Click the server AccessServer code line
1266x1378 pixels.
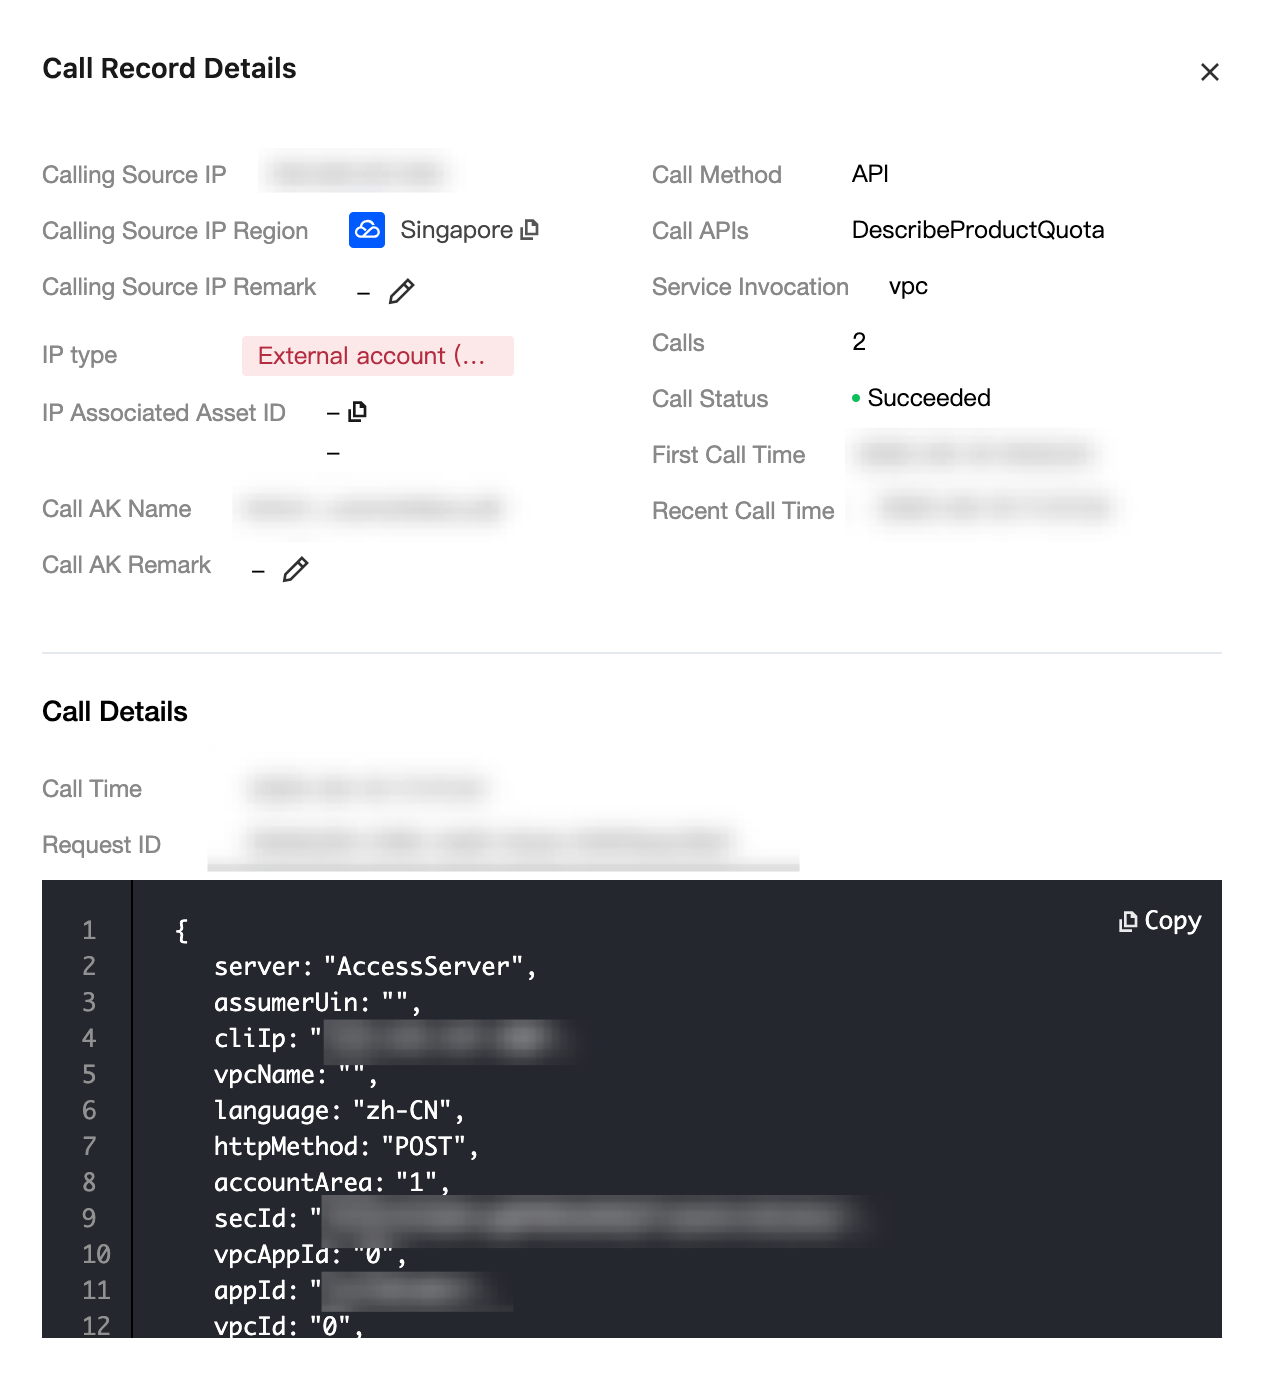tap(374, 967)
